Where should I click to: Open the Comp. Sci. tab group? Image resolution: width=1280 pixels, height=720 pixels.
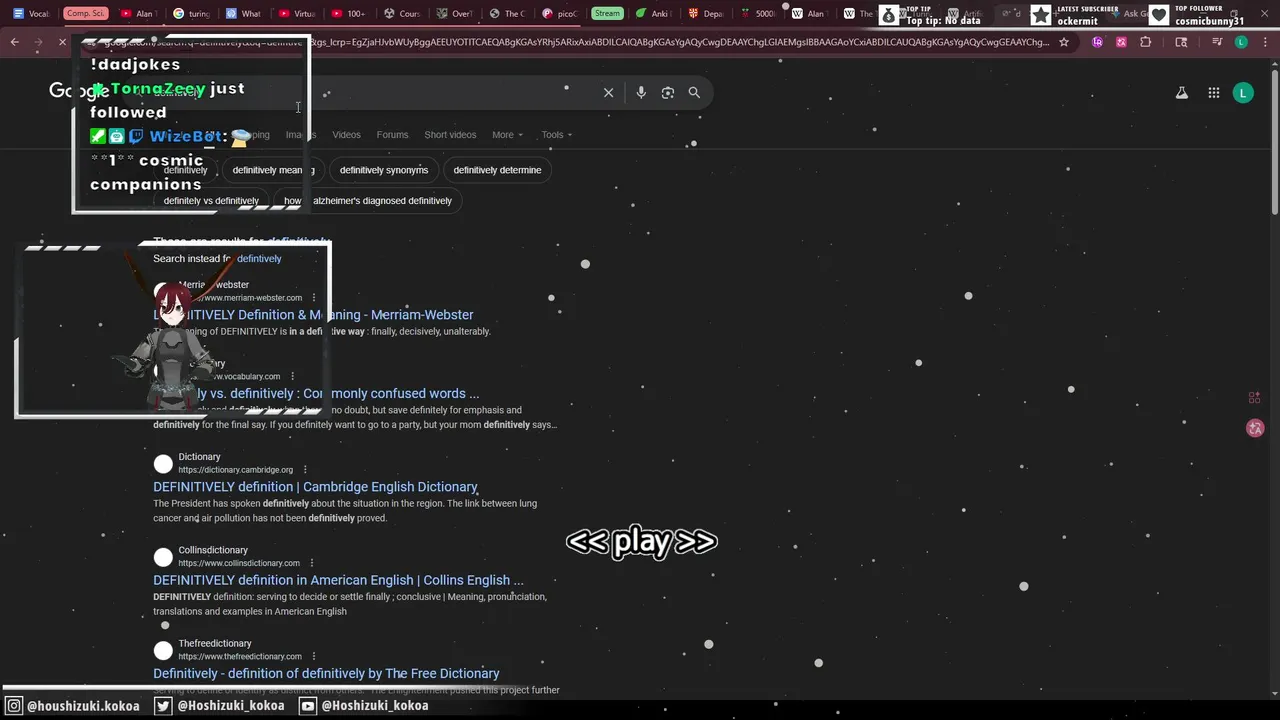[x=85, y=13]
